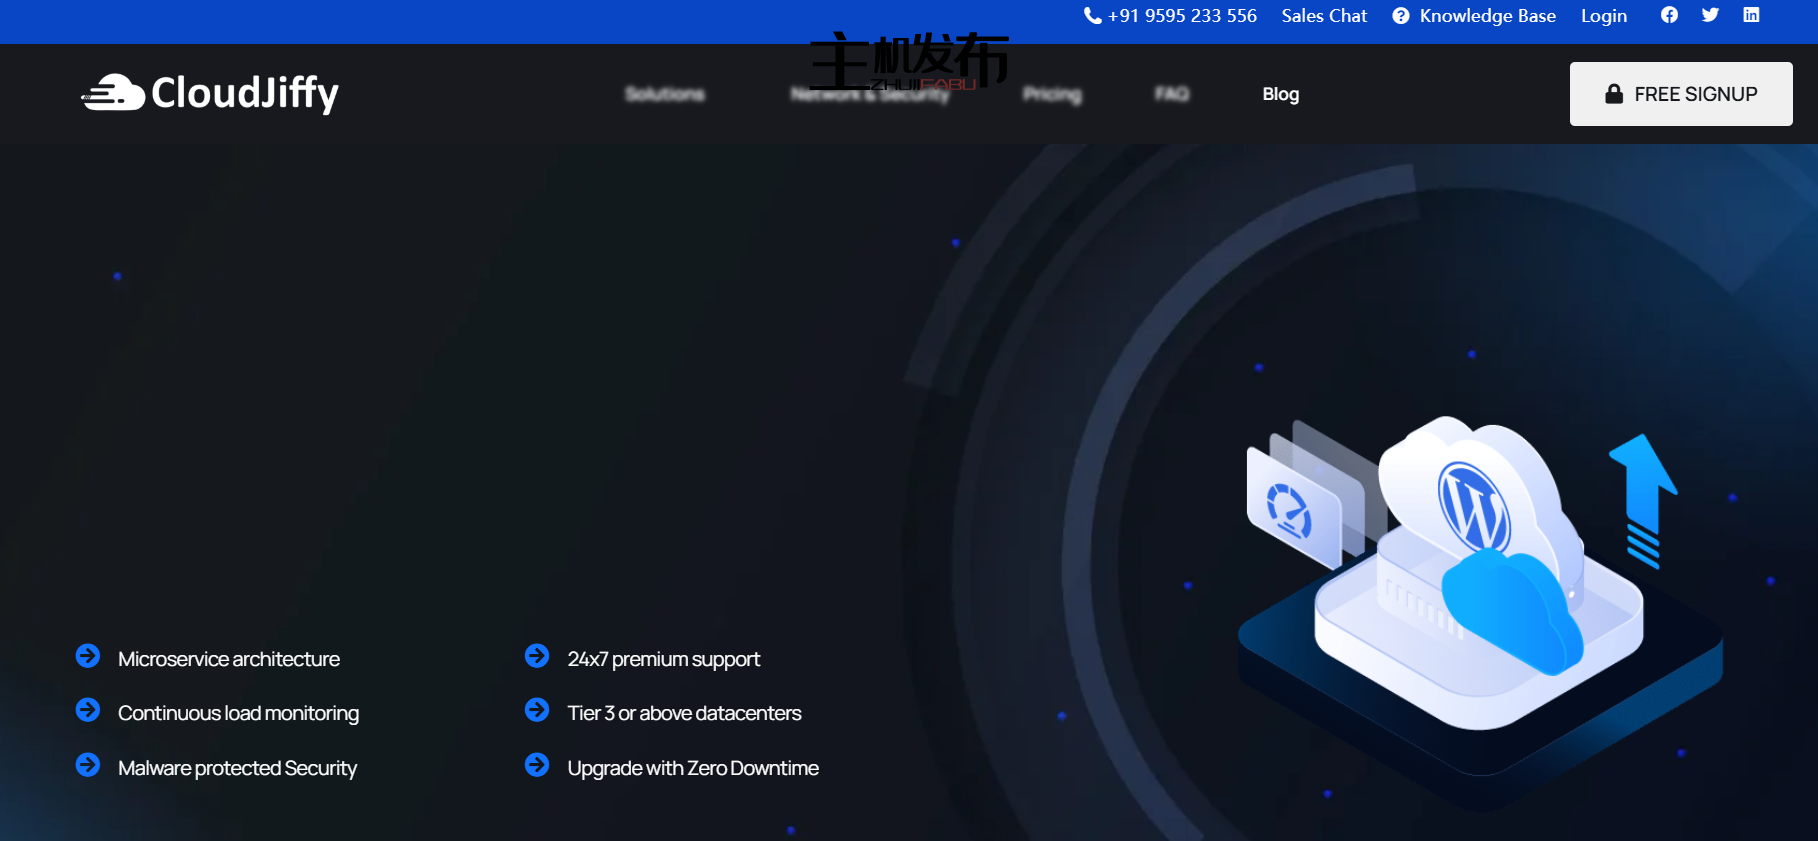1818x841 pixels.
Task: Open the Solutions menu item
Action: point(665,94)
